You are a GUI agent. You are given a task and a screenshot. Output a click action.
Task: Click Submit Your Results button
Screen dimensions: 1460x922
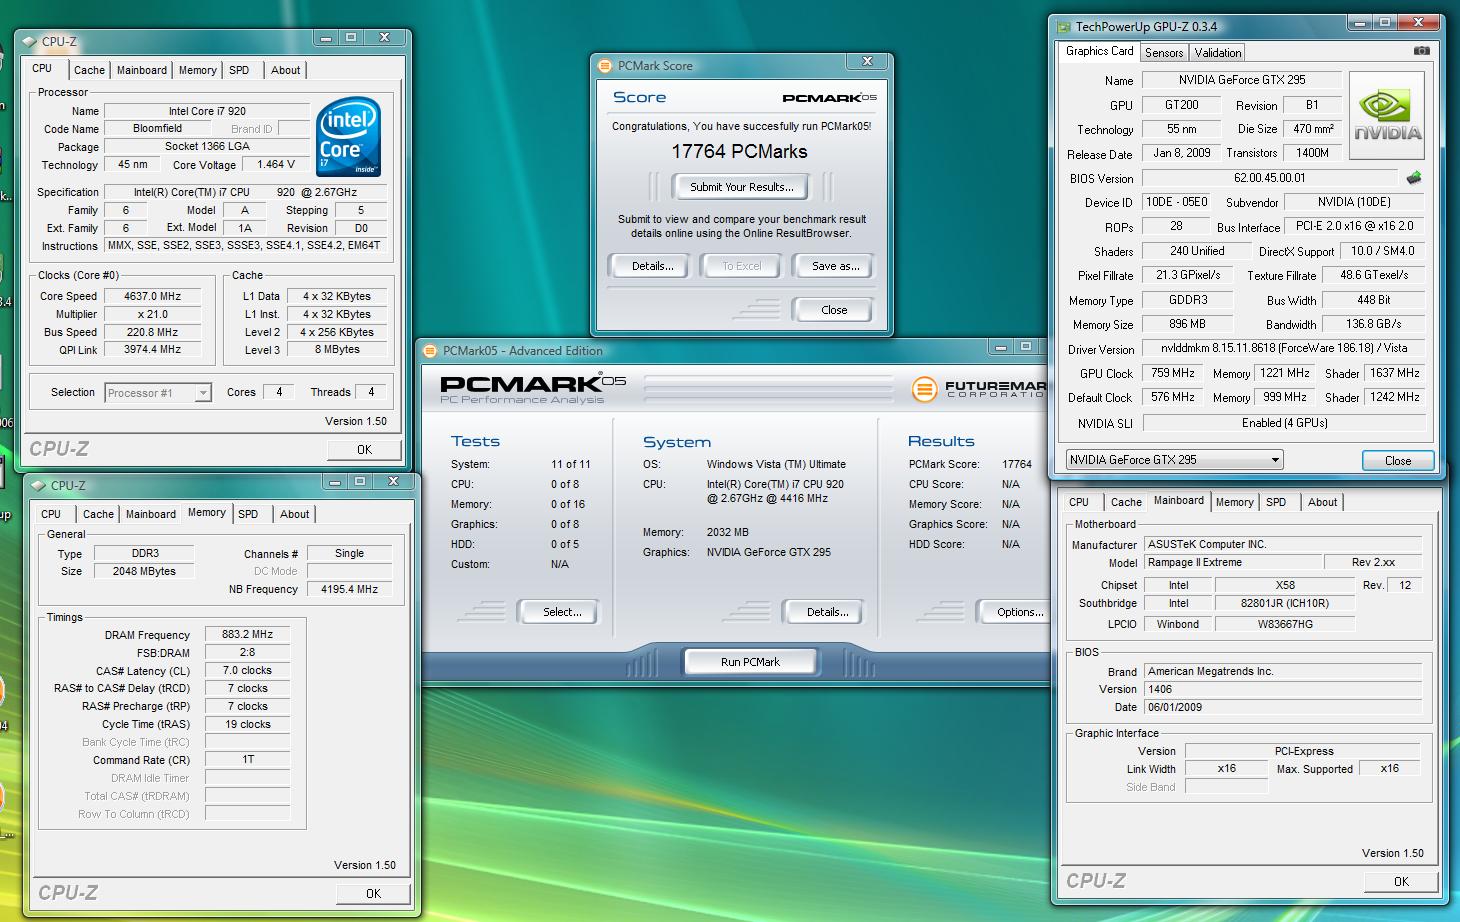tap(741, 187)
